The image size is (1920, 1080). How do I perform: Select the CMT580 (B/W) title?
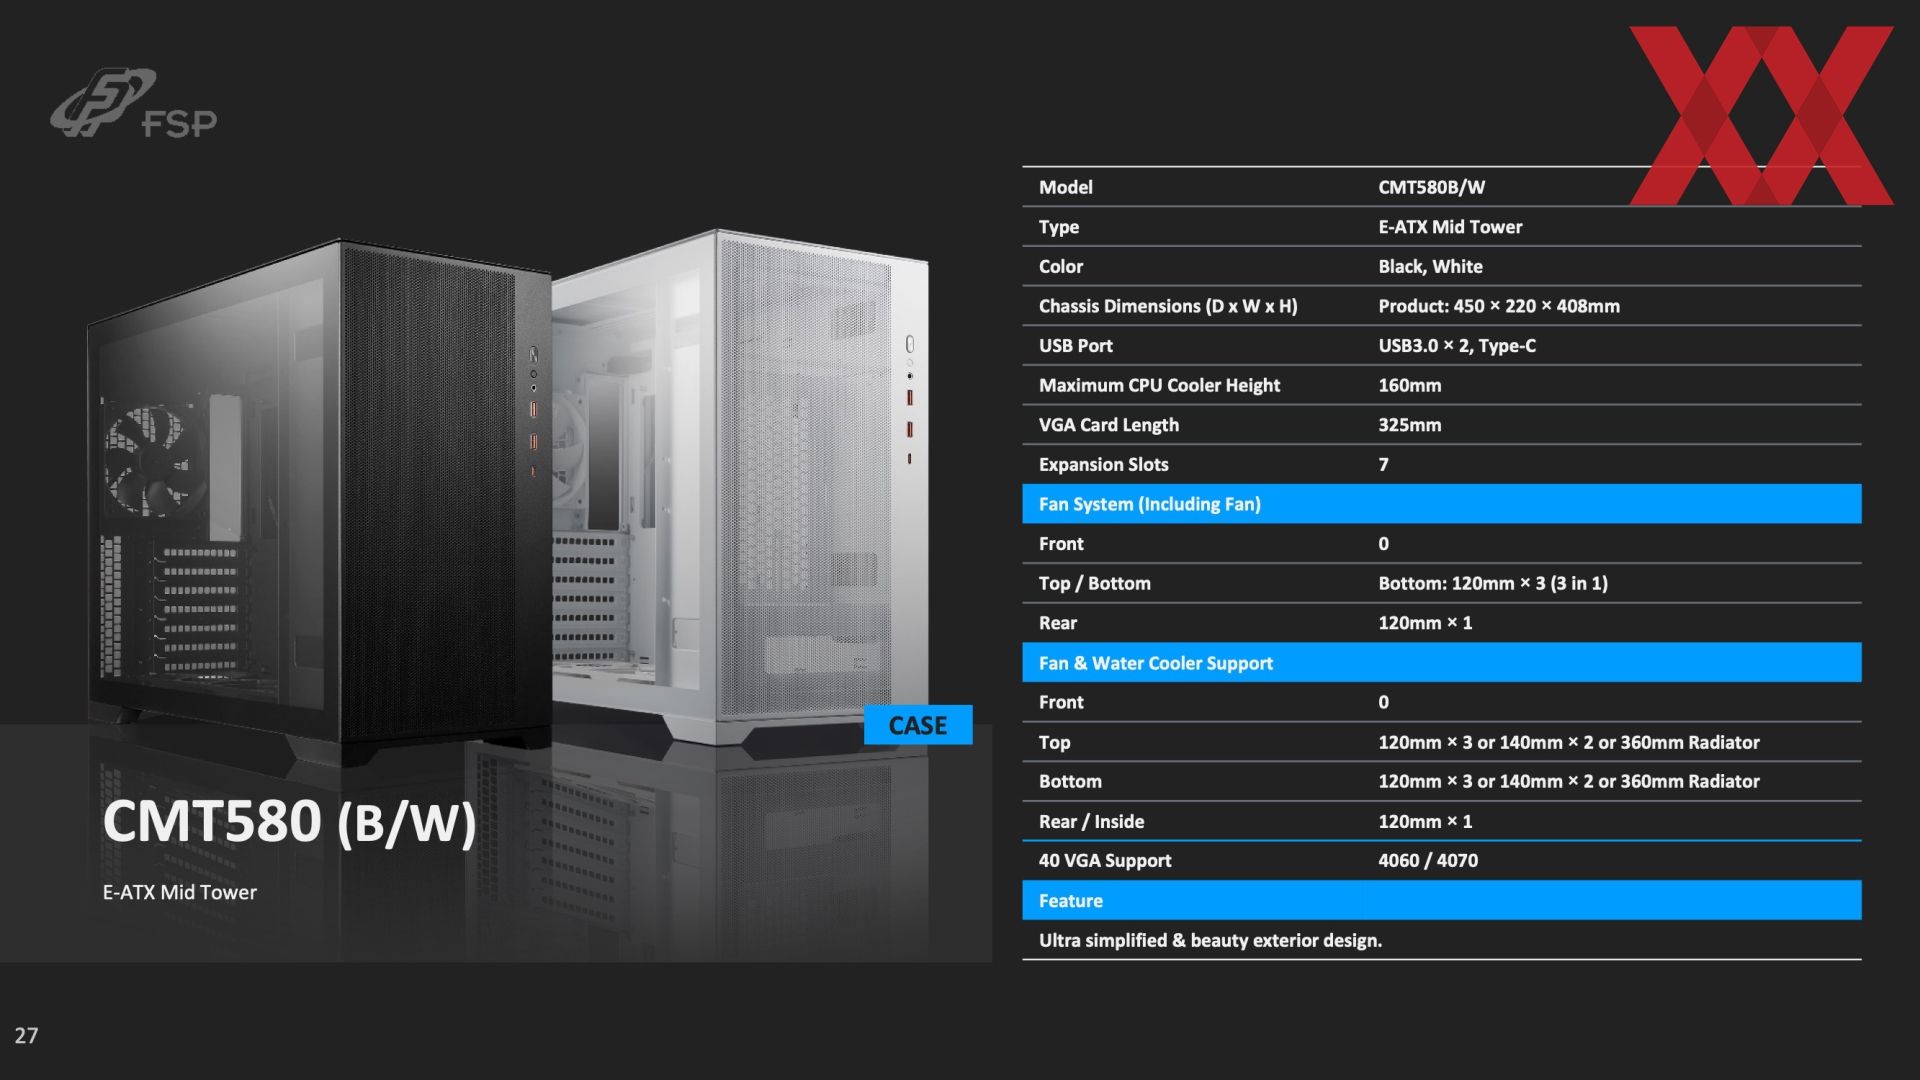[289, 822]
